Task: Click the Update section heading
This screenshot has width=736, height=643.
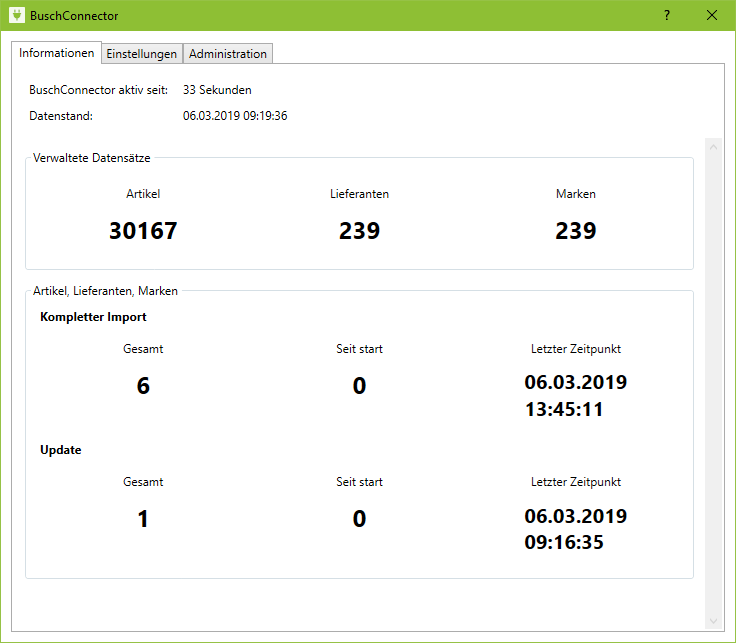Action: (x=61, y=450)
